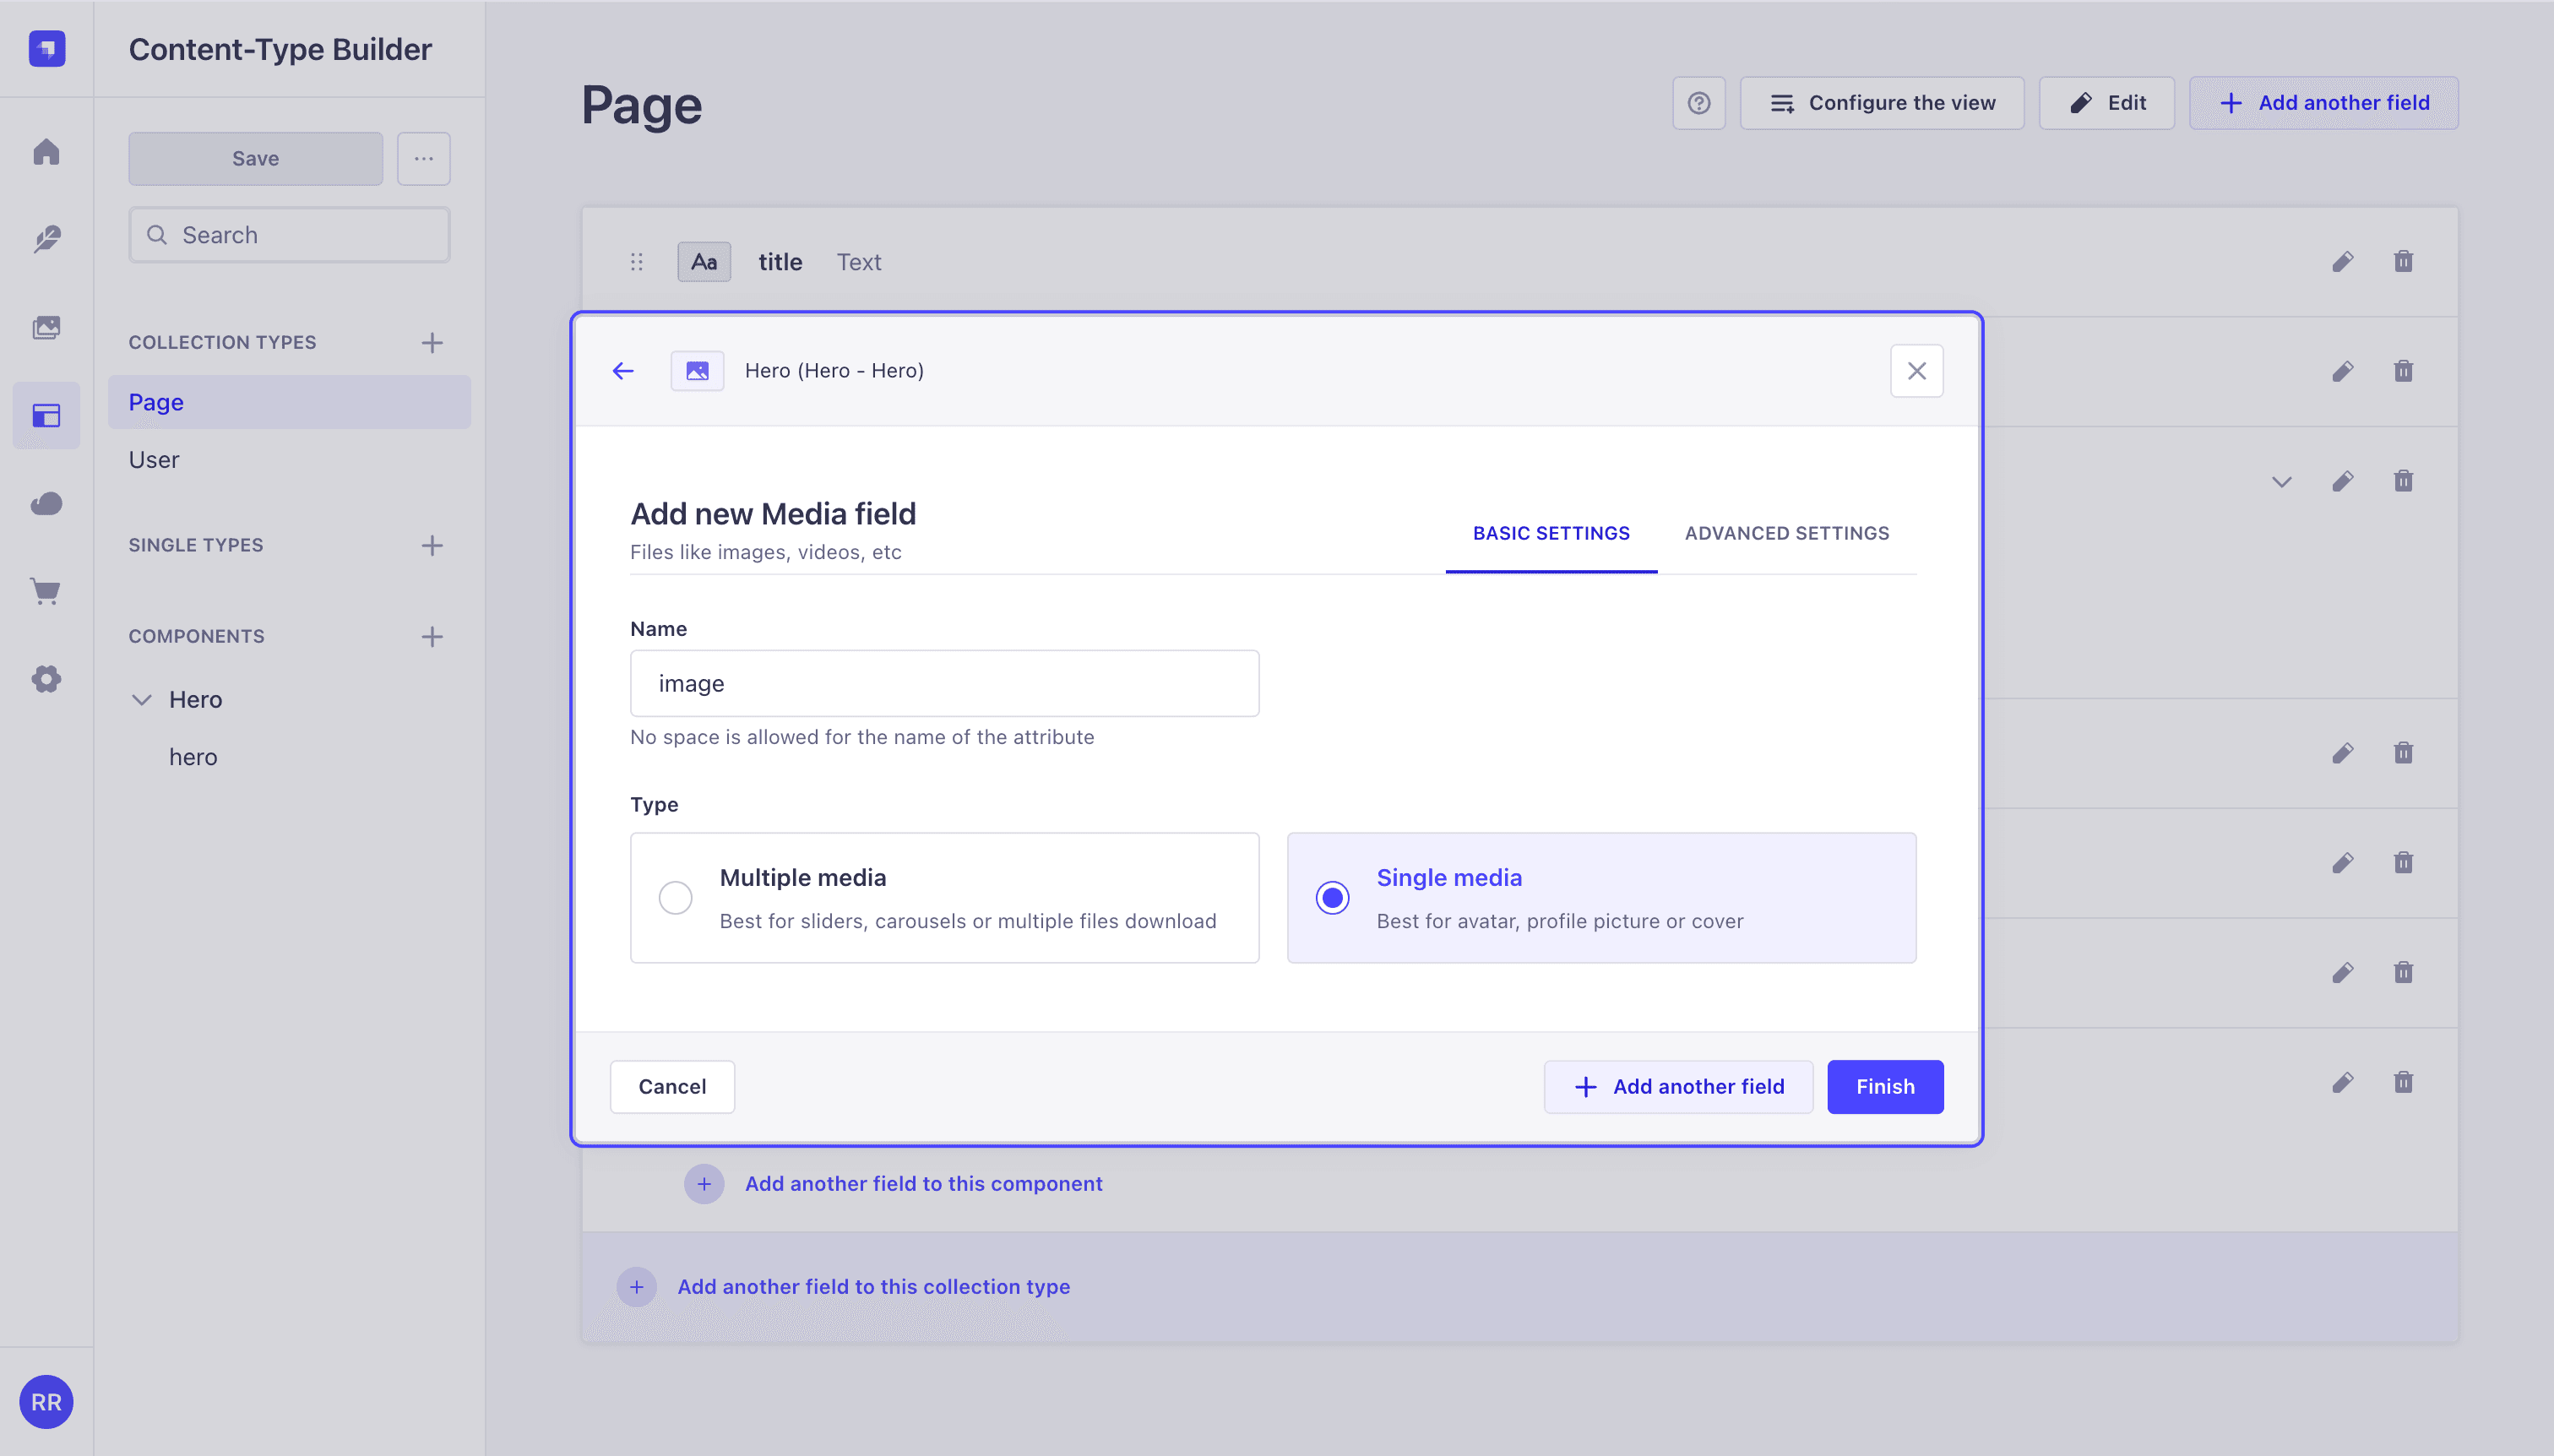Click the title row drag handle
The image size is (2554, 1456).
tap(637, 262)
